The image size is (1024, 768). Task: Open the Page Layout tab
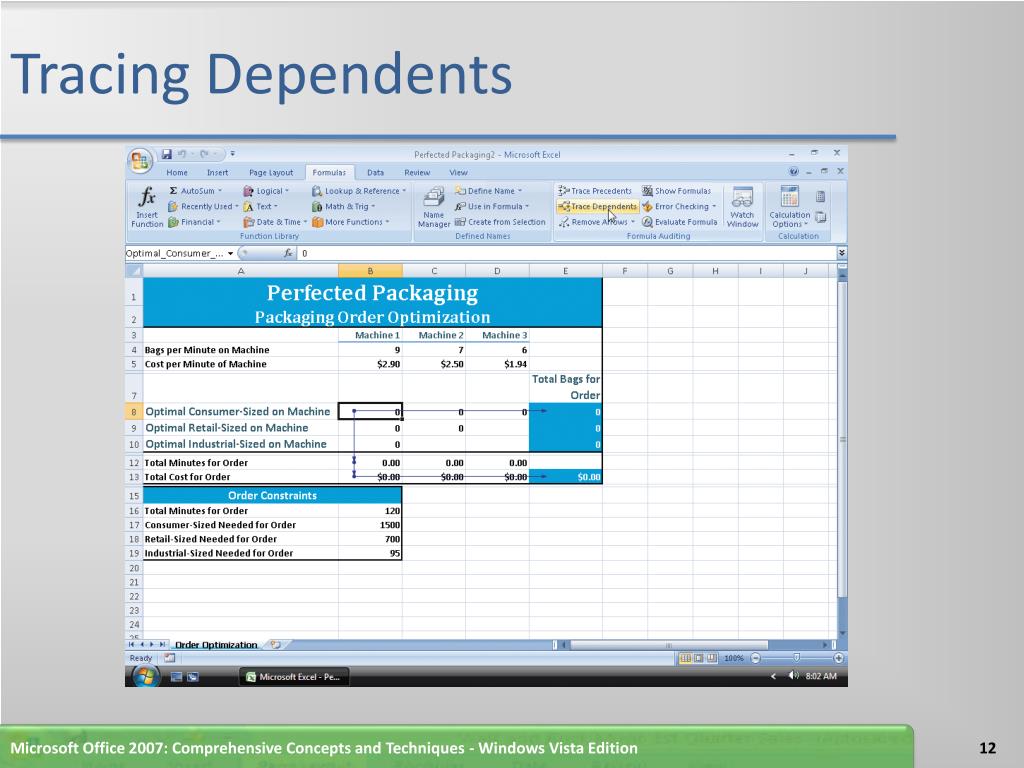pos(271,172)
